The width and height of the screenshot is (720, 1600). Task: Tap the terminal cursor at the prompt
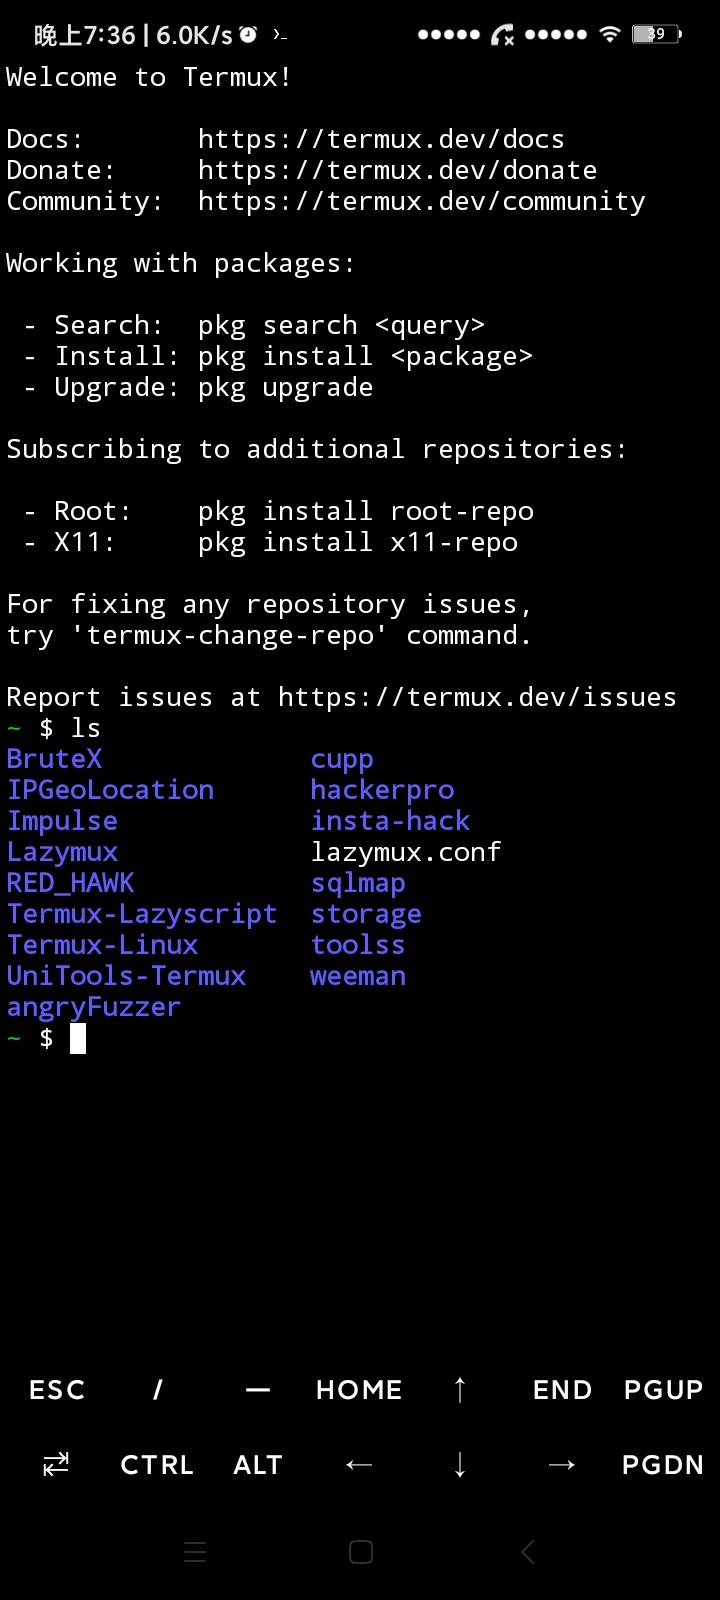click(x=78, y=1039)
